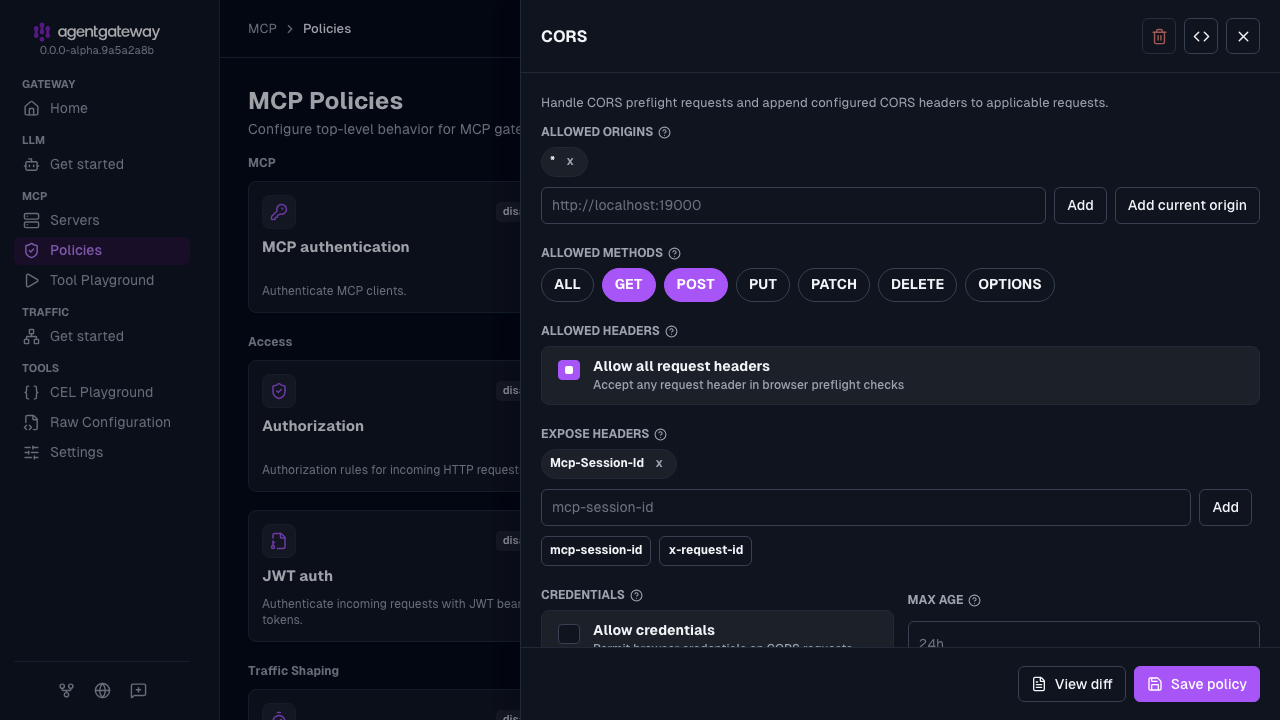
Task: Click the Tool Playground play icon
Action: pos(31,280)
